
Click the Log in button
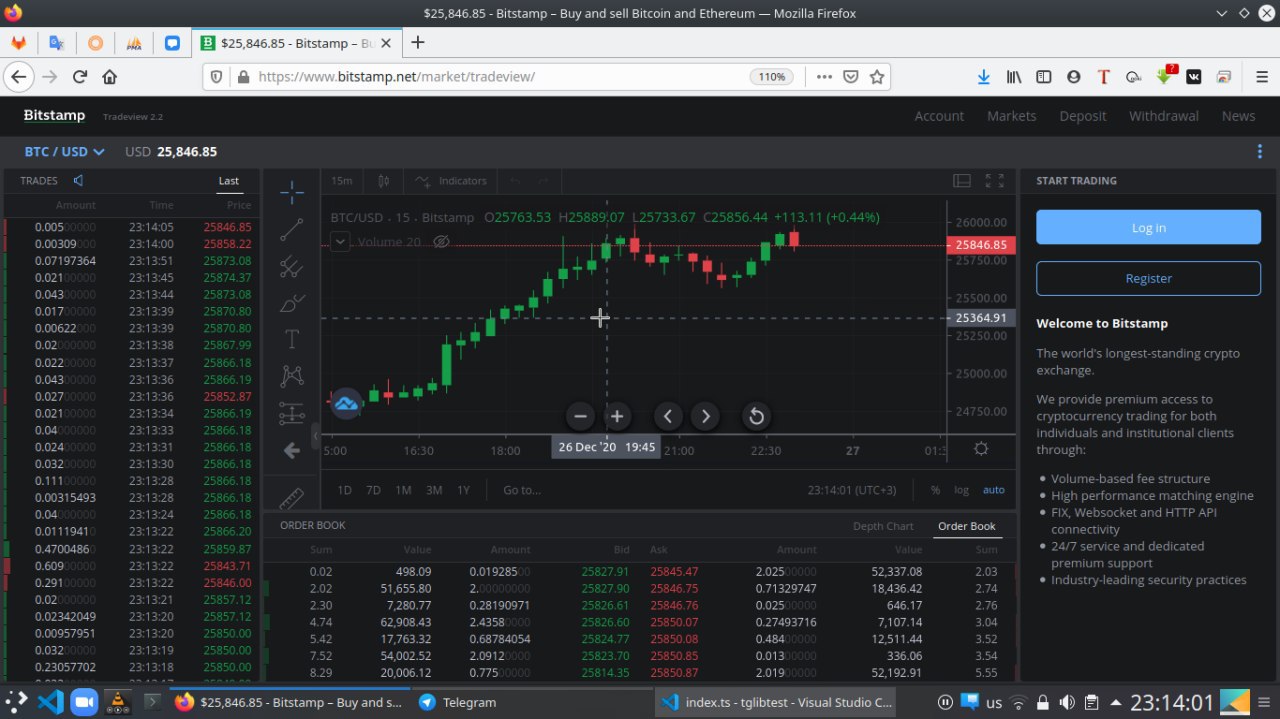[x=1148, y=228]
